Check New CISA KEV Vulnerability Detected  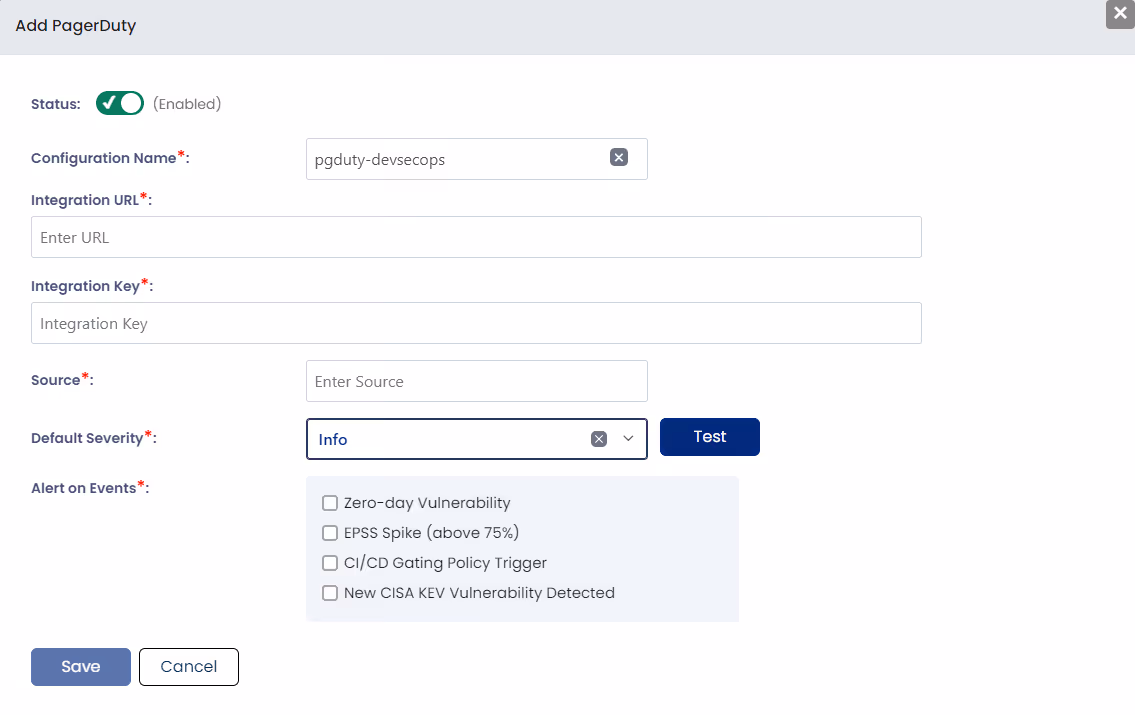coord(330,593)
